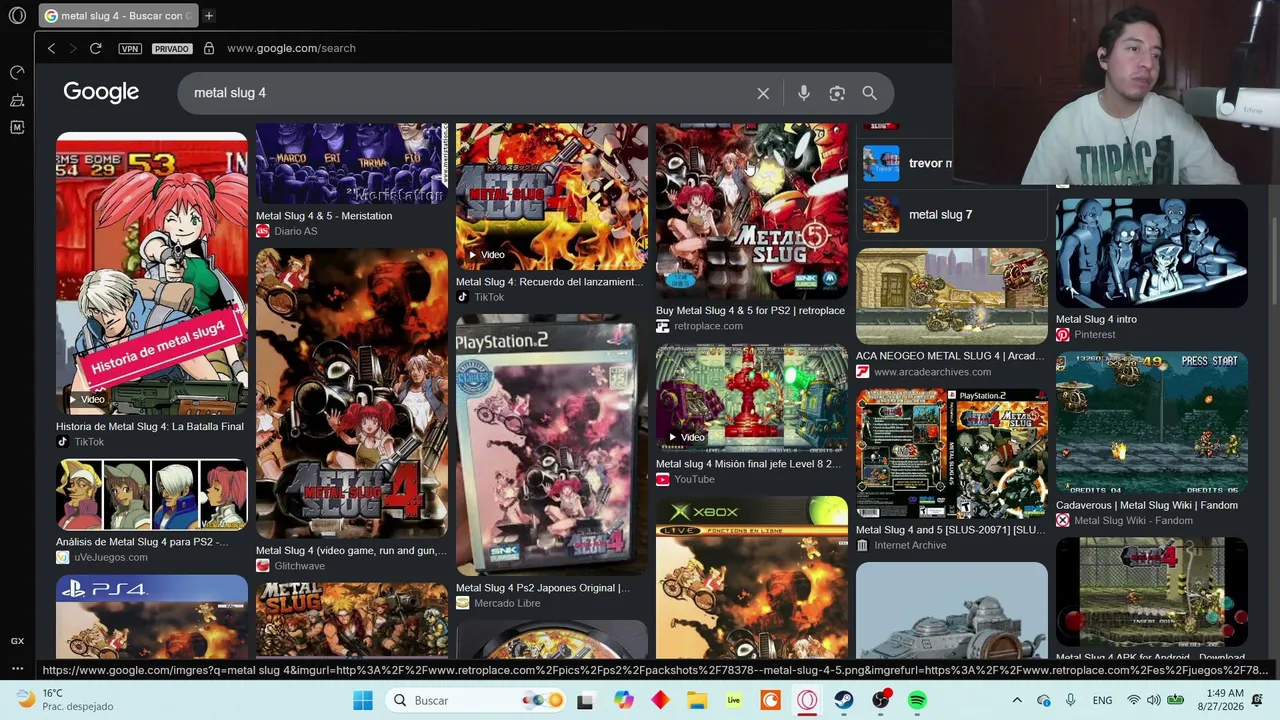
Task: Open the 'Historia de metal slug4' anime girl thumbnail
Action: [152, 273]
